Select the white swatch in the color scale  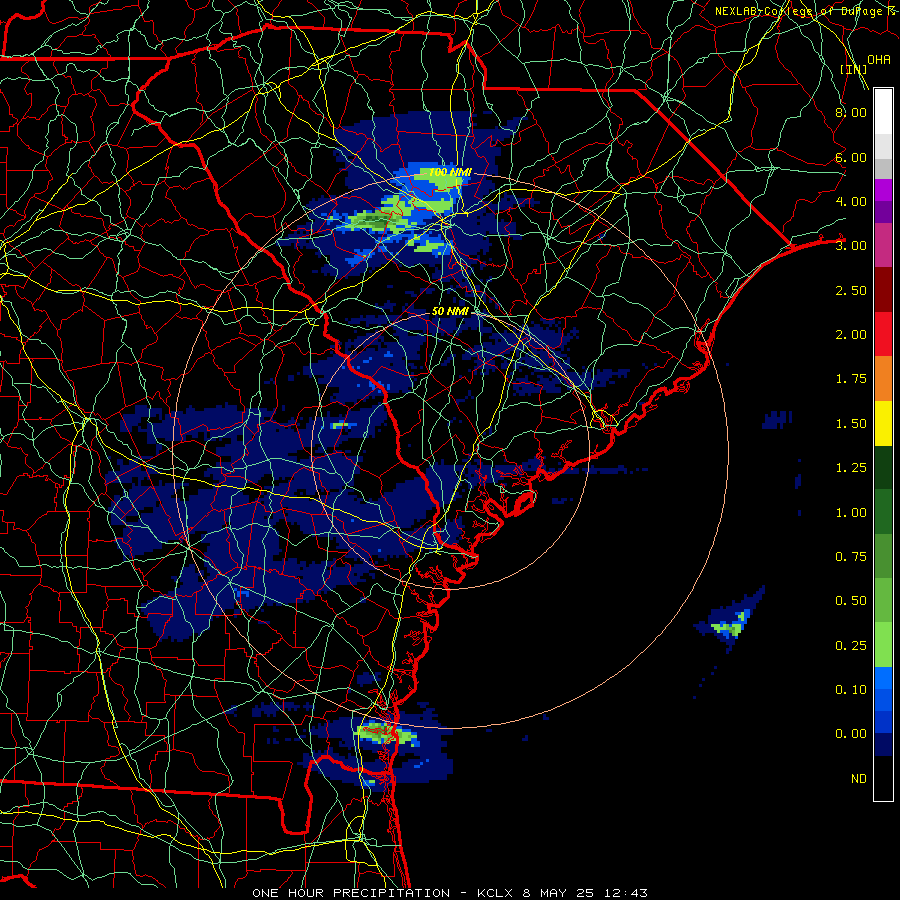coord(883,112)
